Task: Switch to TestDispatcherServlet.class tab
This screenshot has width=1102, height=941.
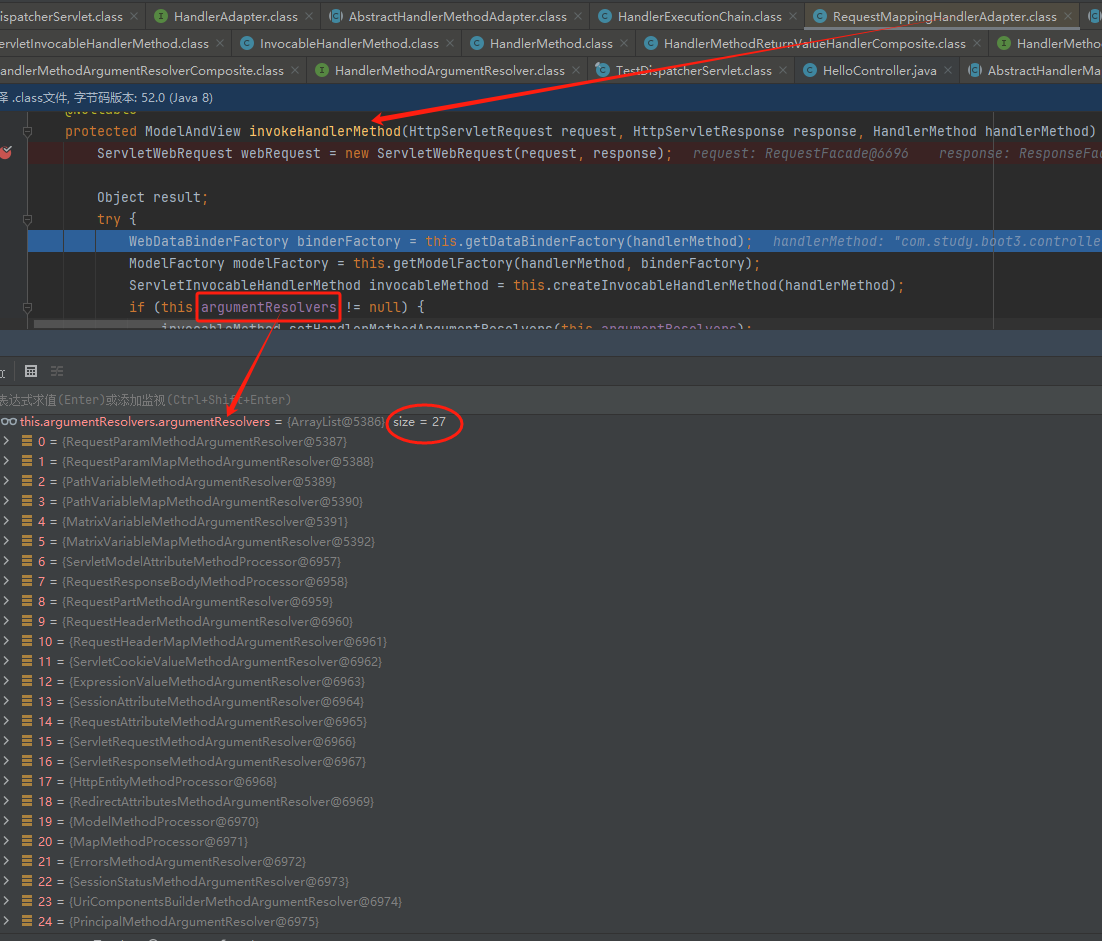Action: [x=693, y=70]
